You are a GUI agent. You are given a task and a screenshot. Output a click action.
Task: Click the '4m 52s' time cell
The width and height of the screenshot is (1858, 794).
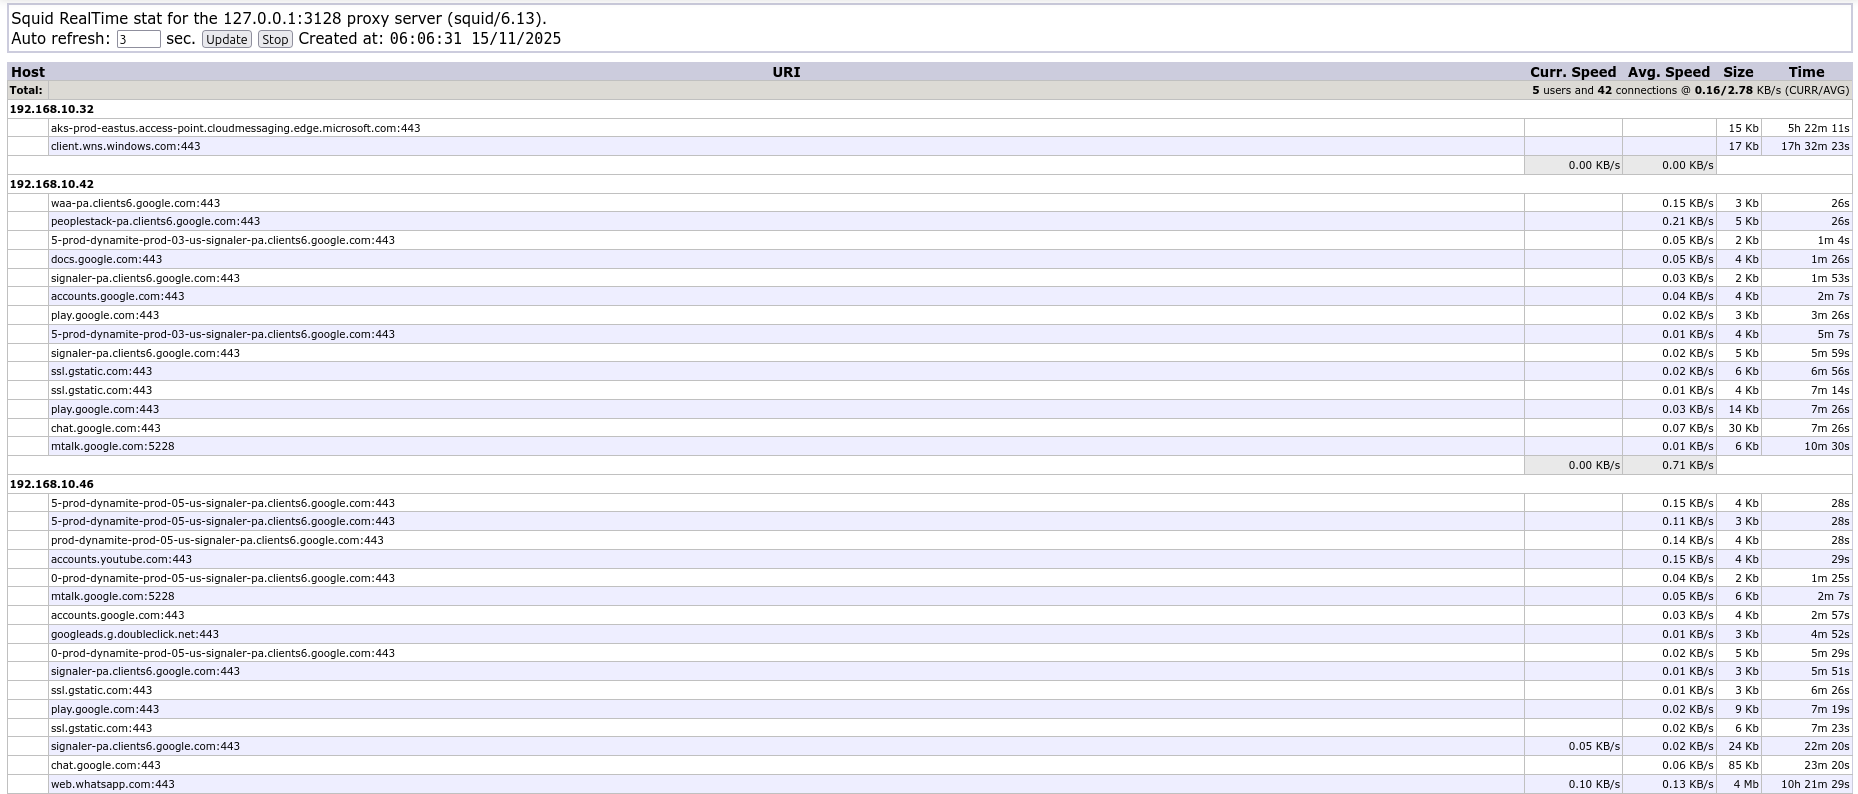click(x=1806, y=634)
